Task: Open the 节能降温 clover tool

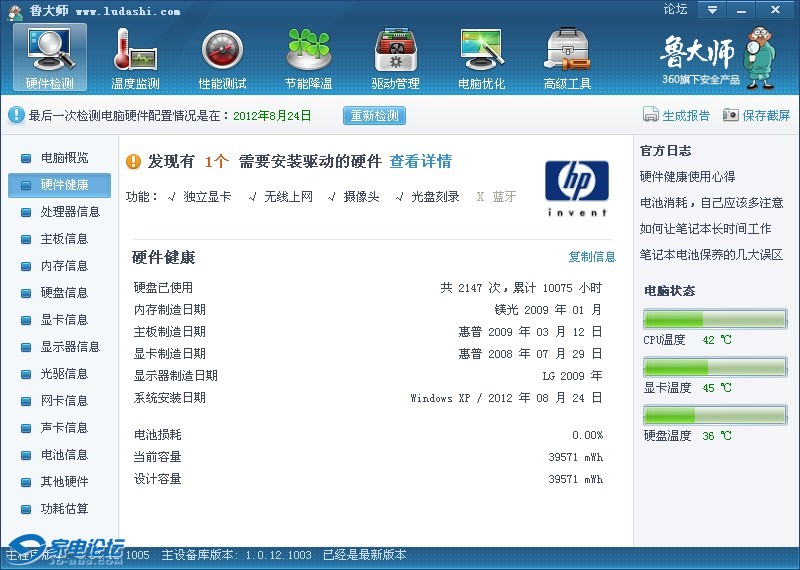Action: pos(309,58)
